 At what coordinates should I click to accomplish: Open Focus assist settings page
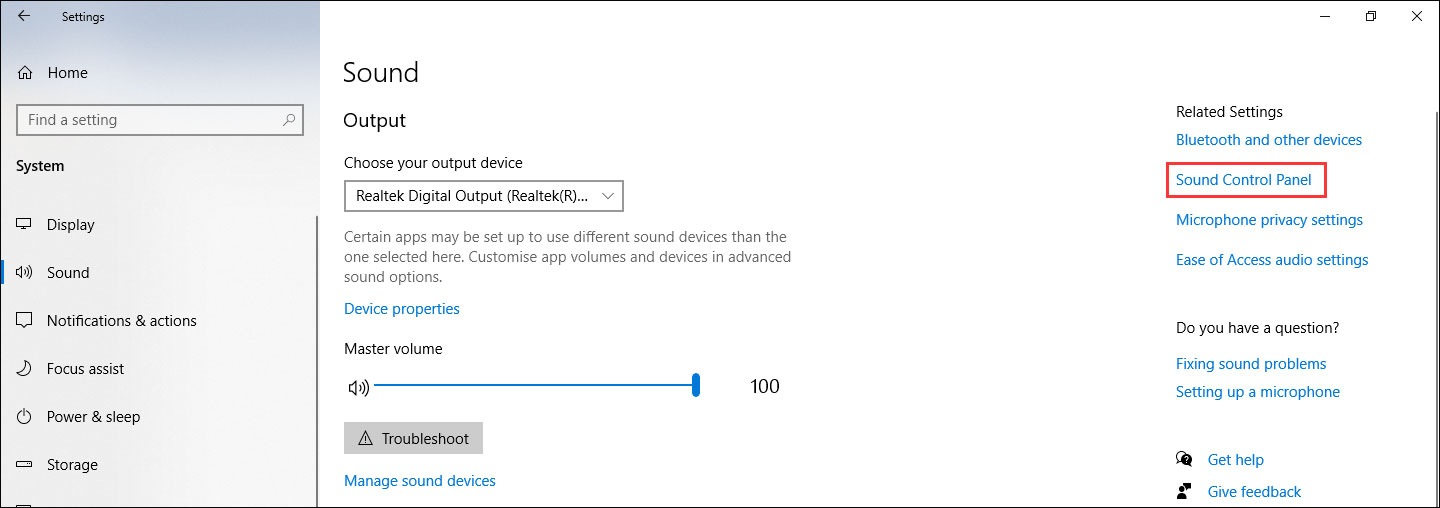[85, 369]
